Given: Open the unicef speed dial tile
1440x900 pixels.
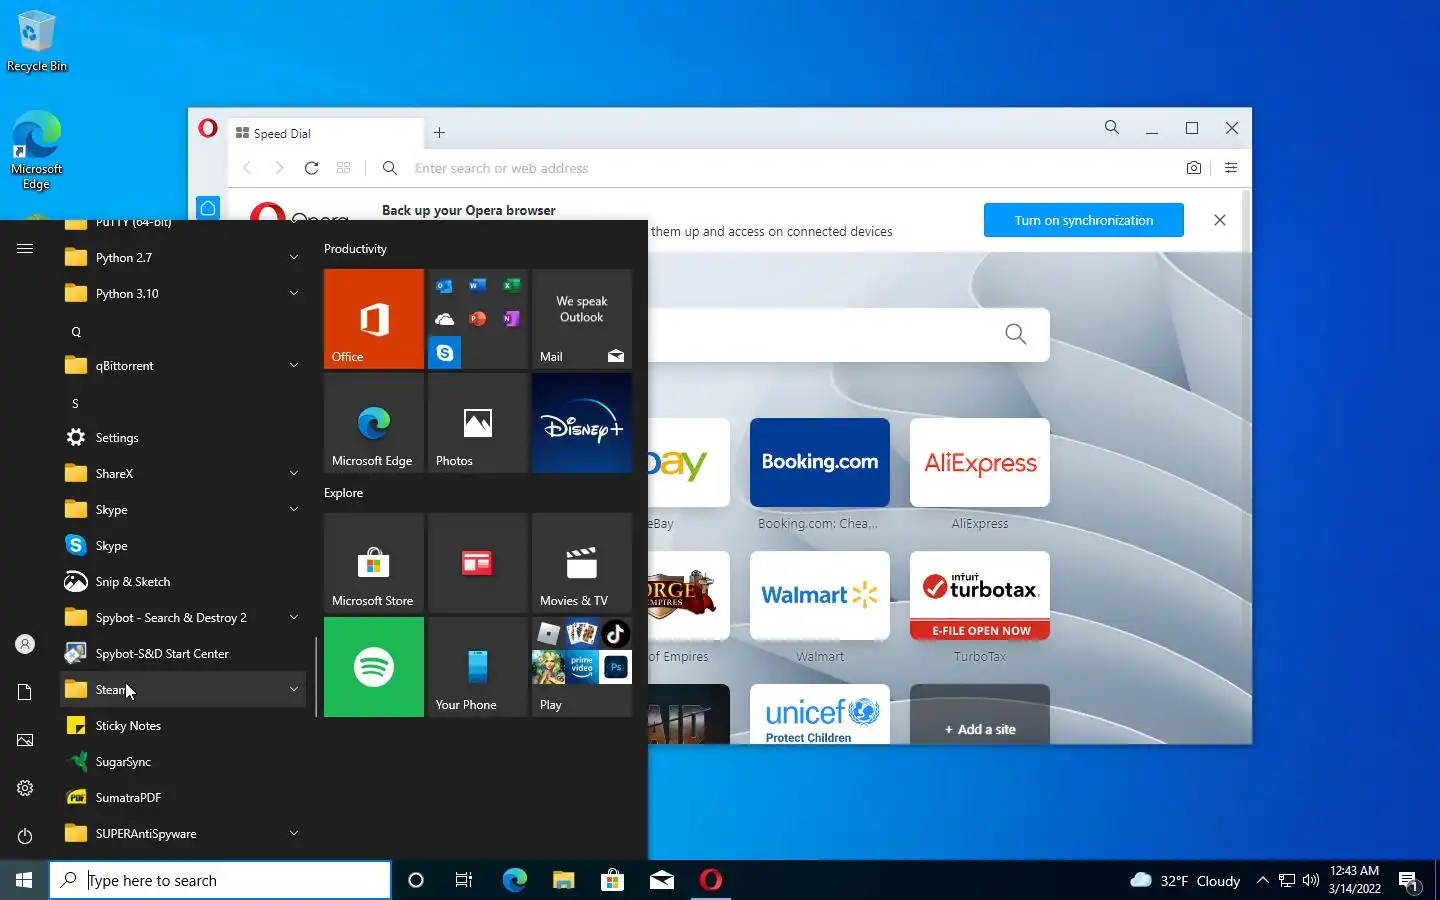Looking at the screenshot, I should pyautogui.click(x=820, y=714).
